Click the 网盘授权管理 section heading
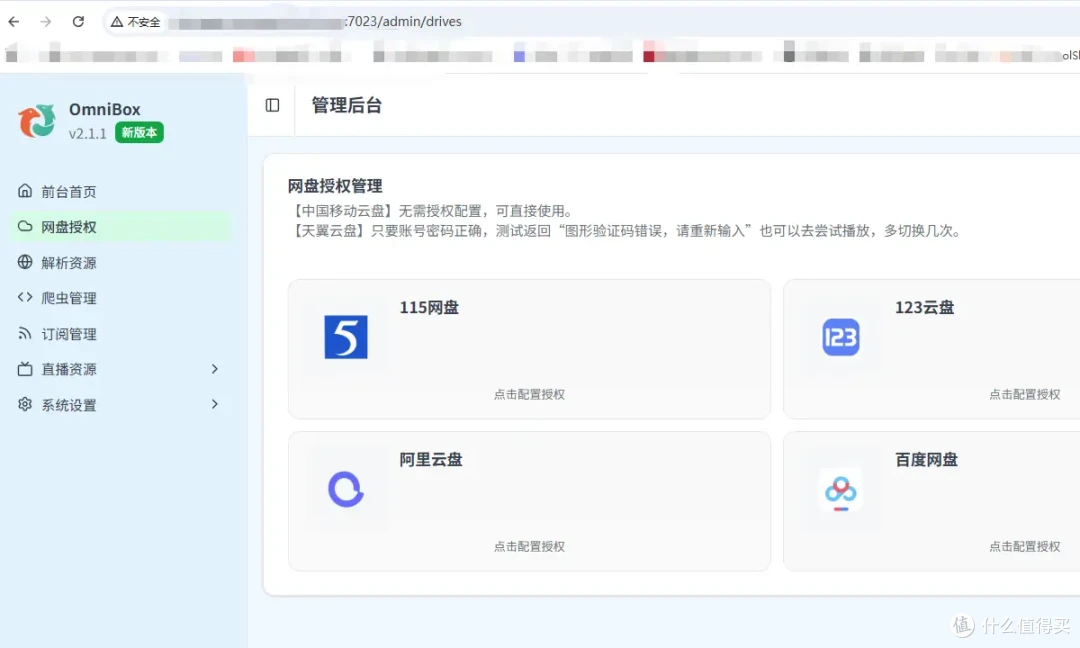 click(335, 186)
